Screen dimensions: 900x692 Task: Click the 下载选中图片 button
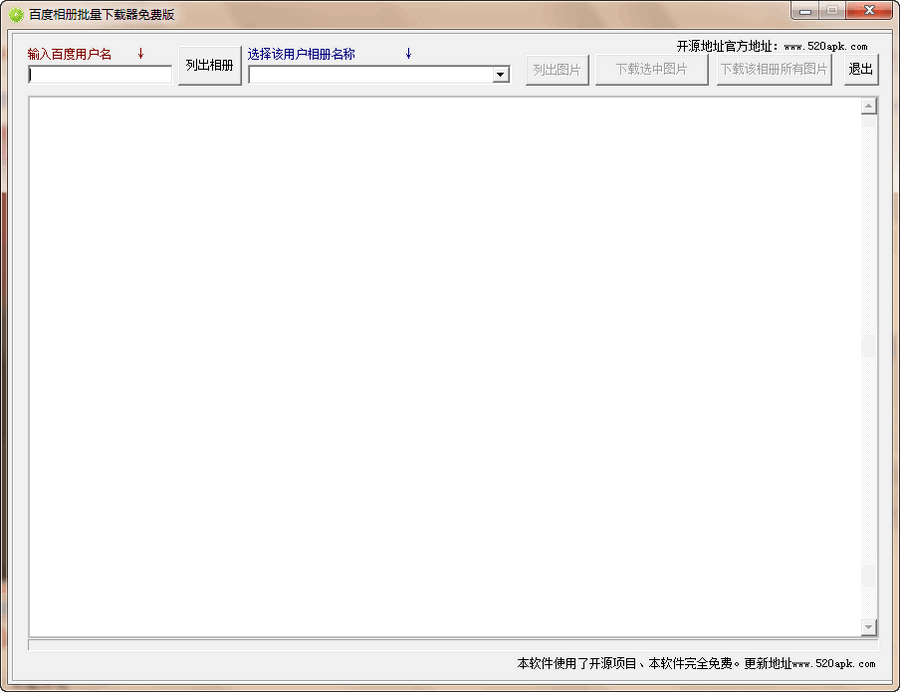pos(651,69)
